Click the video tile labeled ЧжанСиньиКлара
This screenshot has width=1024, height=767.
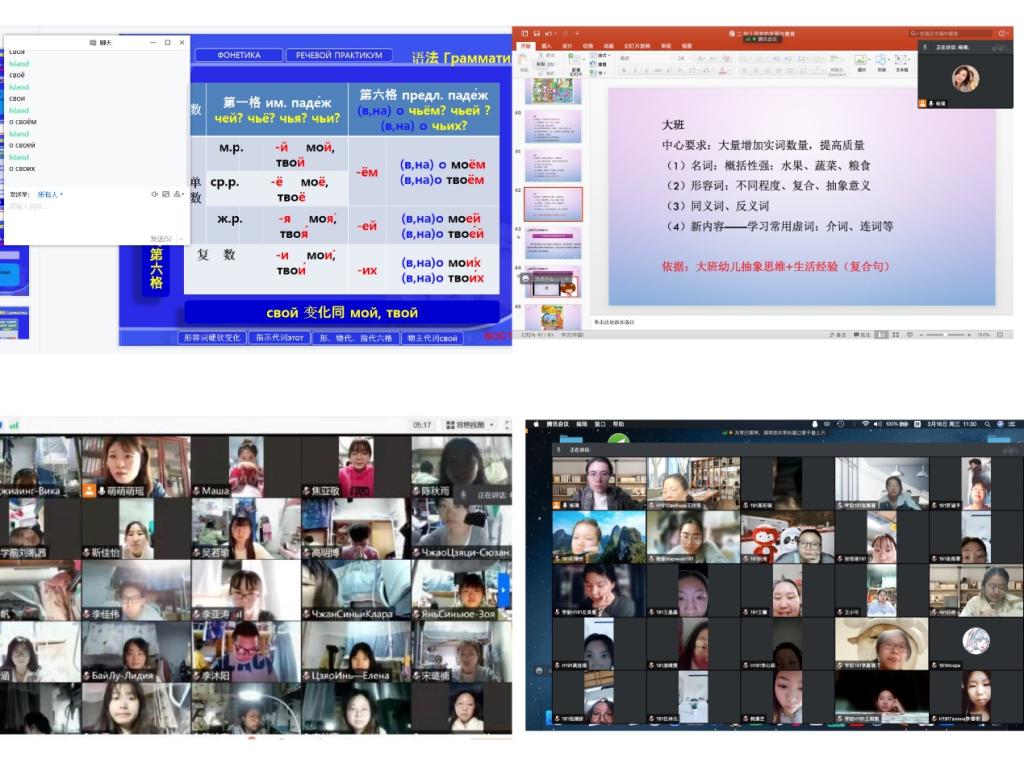356,590
